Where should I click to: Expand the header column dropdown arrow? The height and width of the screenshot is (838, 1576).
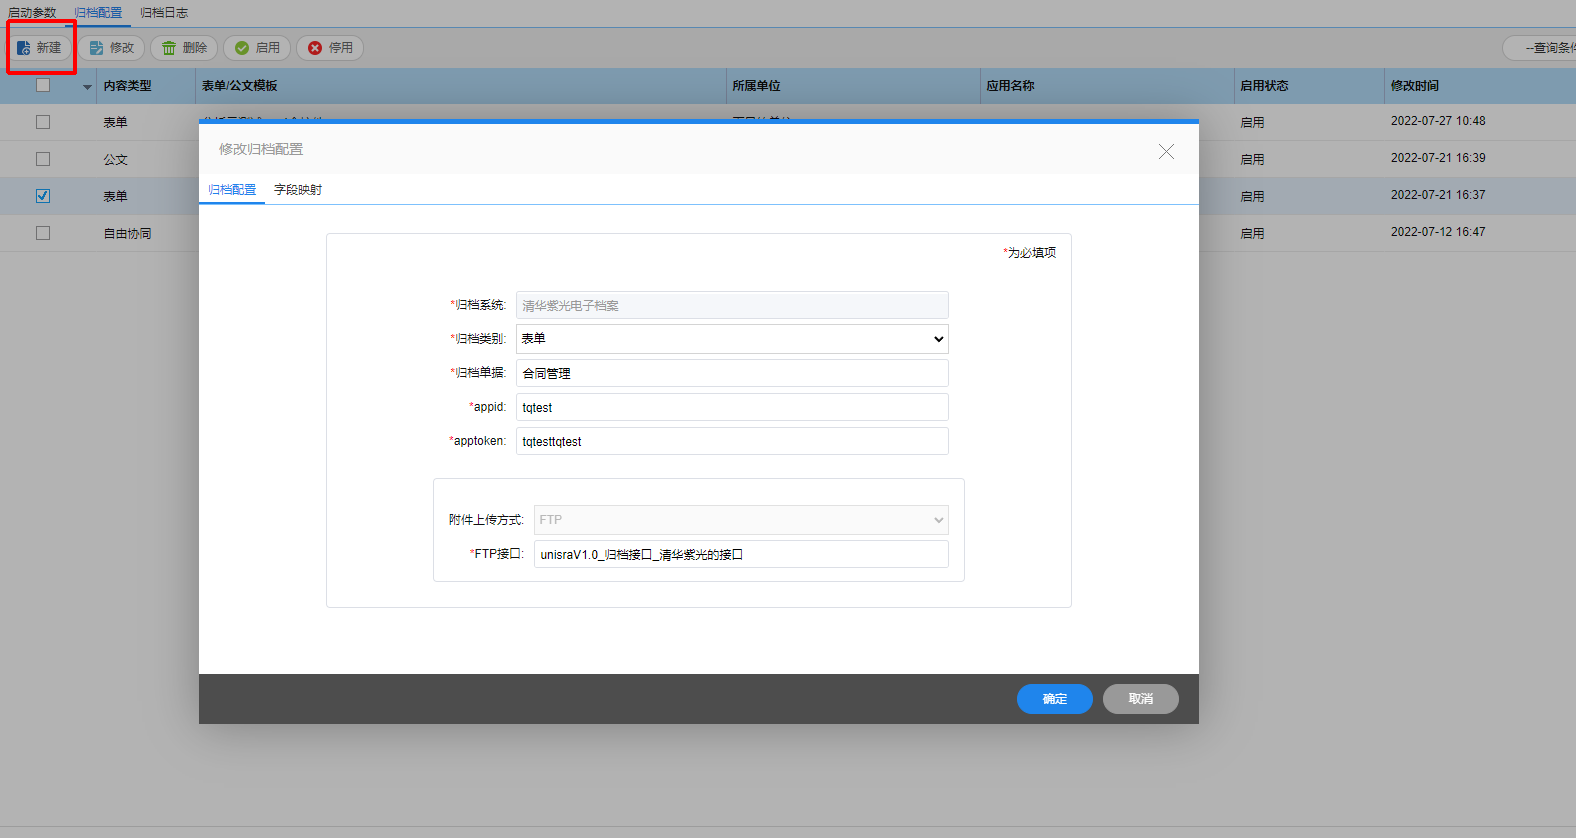point(87,87)
